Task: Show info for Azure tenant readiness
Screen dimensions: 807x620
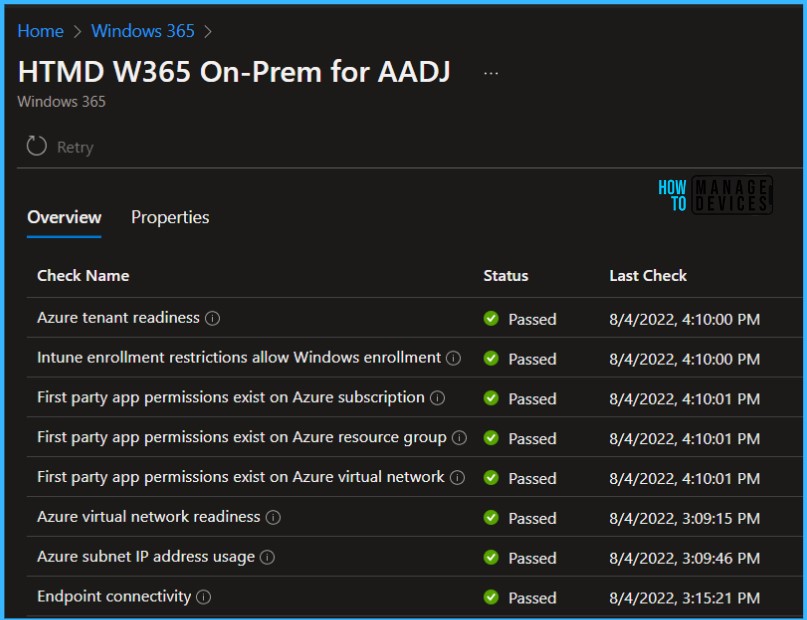Action: 213,318
